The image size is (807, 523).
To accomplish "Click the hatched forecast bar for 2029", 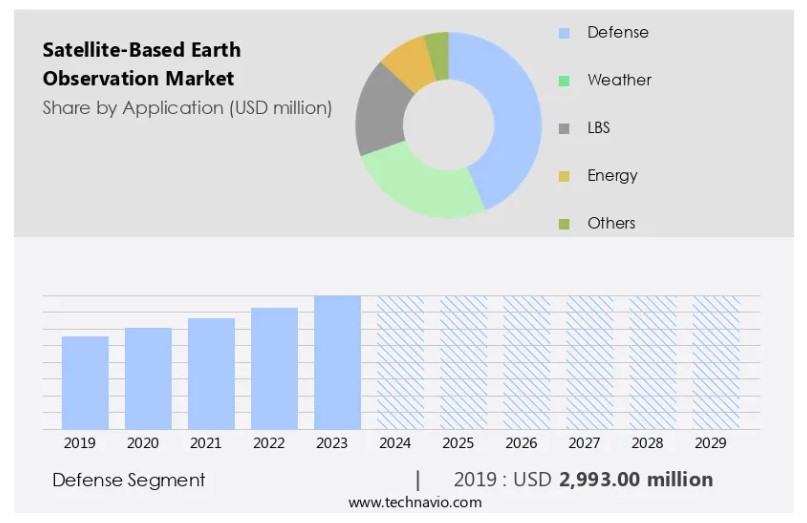I will [715, 362].
